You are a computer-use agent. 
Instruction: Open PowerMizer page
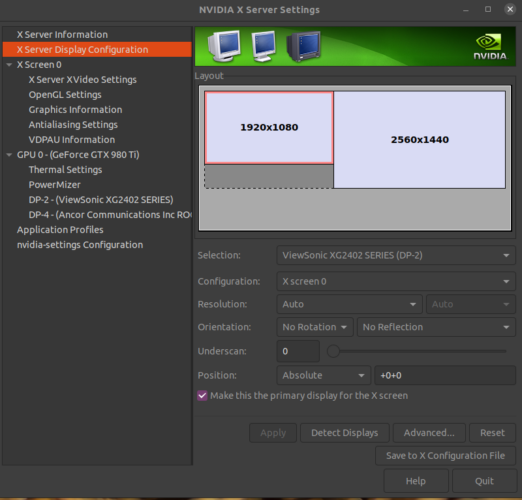coord(55,185)
